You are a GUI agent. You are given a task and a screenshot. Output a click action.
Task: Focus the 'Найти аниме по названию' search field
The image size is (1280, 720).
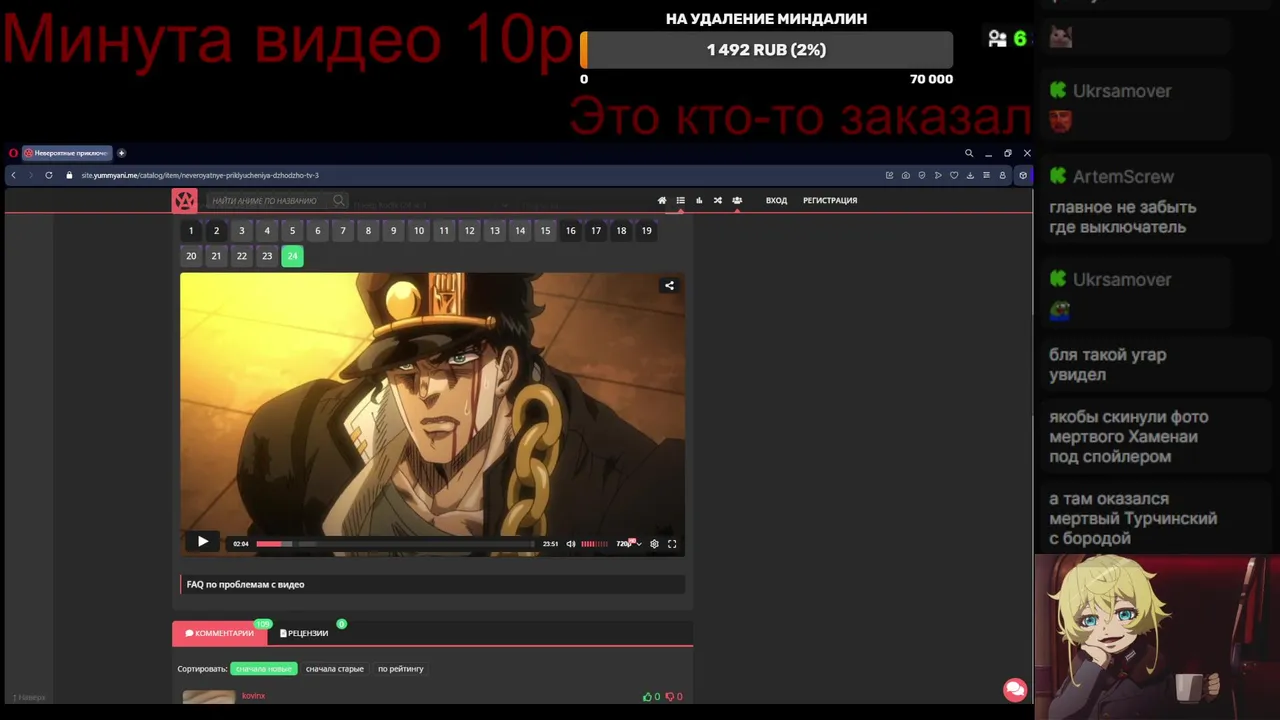(268, 201)
